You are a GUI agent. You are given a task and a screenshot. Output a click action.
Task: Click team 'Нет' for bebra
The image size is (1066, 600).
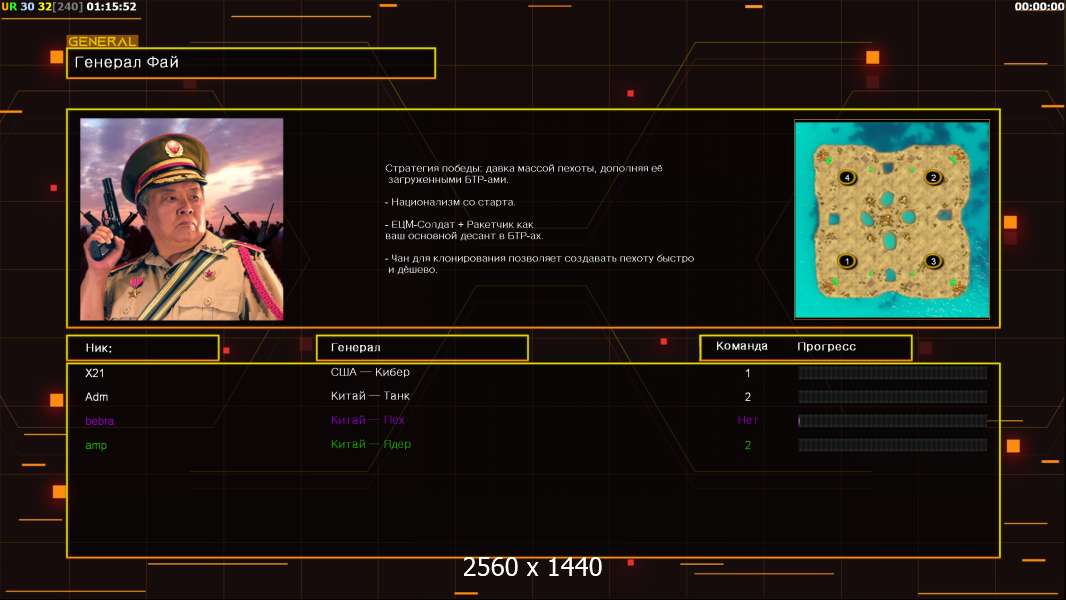click(748, 420)
